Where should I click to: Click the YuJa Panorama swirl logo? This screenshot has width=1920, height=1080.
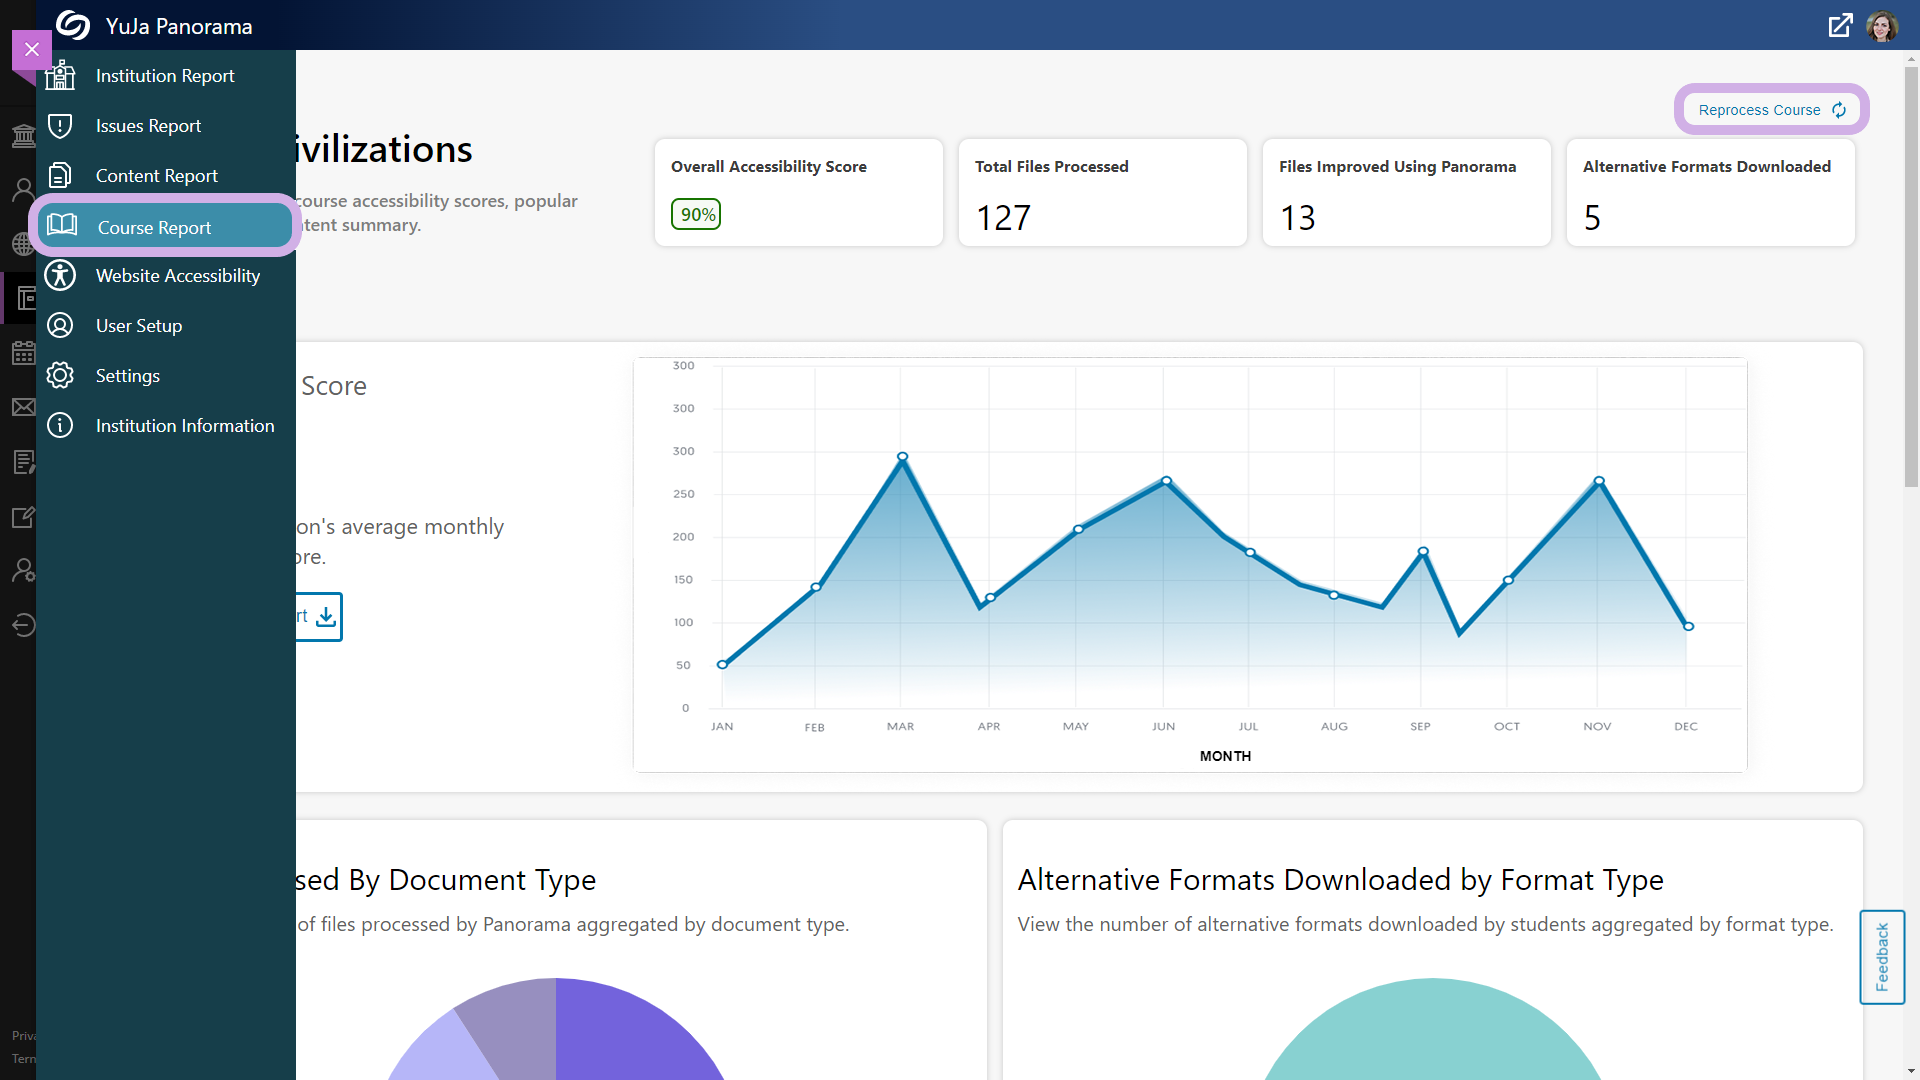click(x=73, y=25)
